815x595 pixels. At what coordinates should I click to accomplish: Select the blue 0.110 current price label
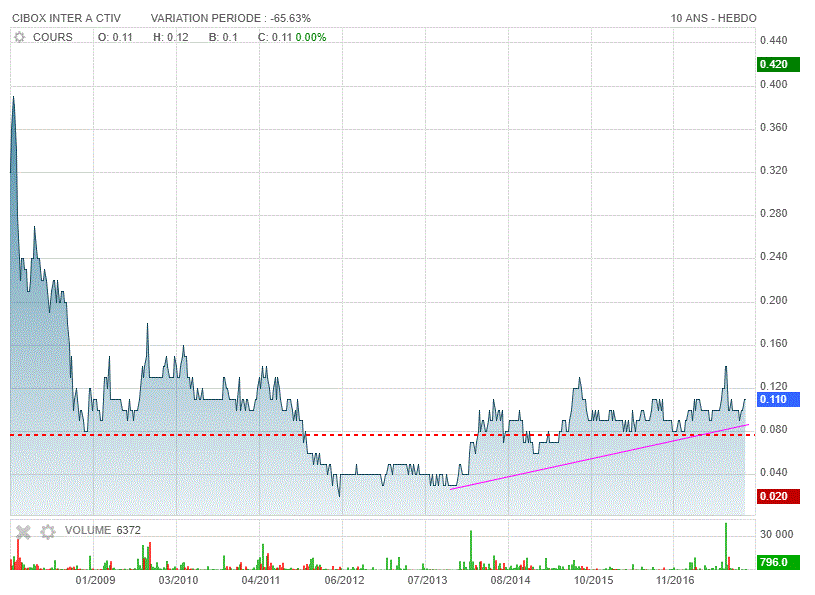pyautogui.click(x=778, y=400)
